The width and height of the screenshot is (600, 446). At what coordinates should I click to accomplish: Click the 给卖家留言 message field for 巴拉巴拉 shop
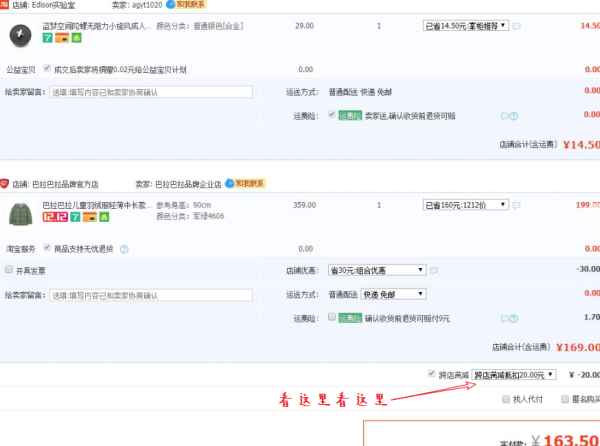point(151,295)
